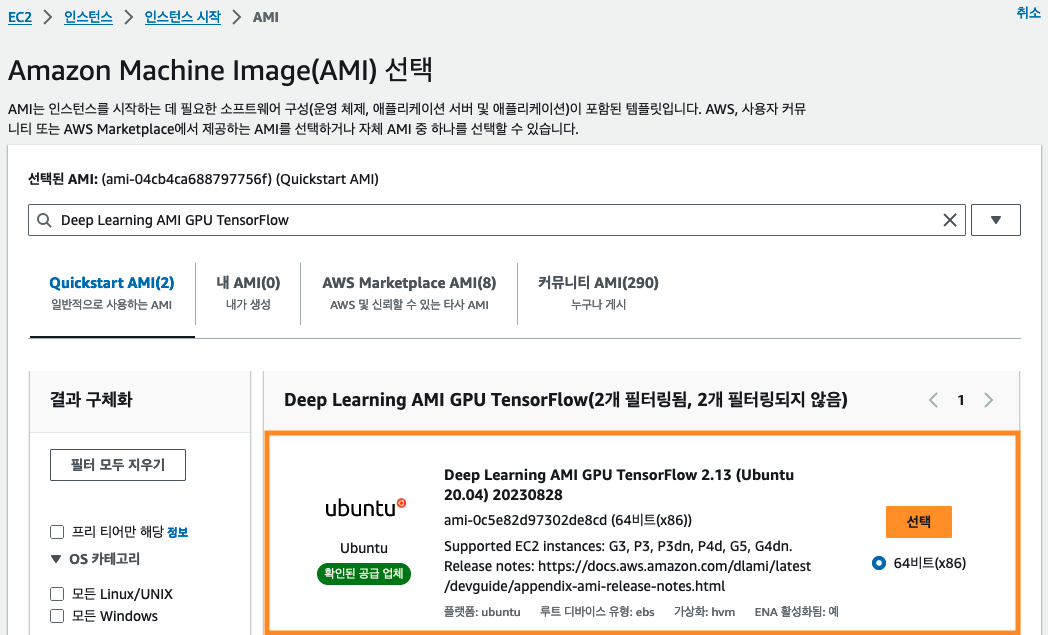This screenshot has width=1048, height=635.
Task: Switch to 내 AMI(0) tab
Action: [x=248, y=293]
